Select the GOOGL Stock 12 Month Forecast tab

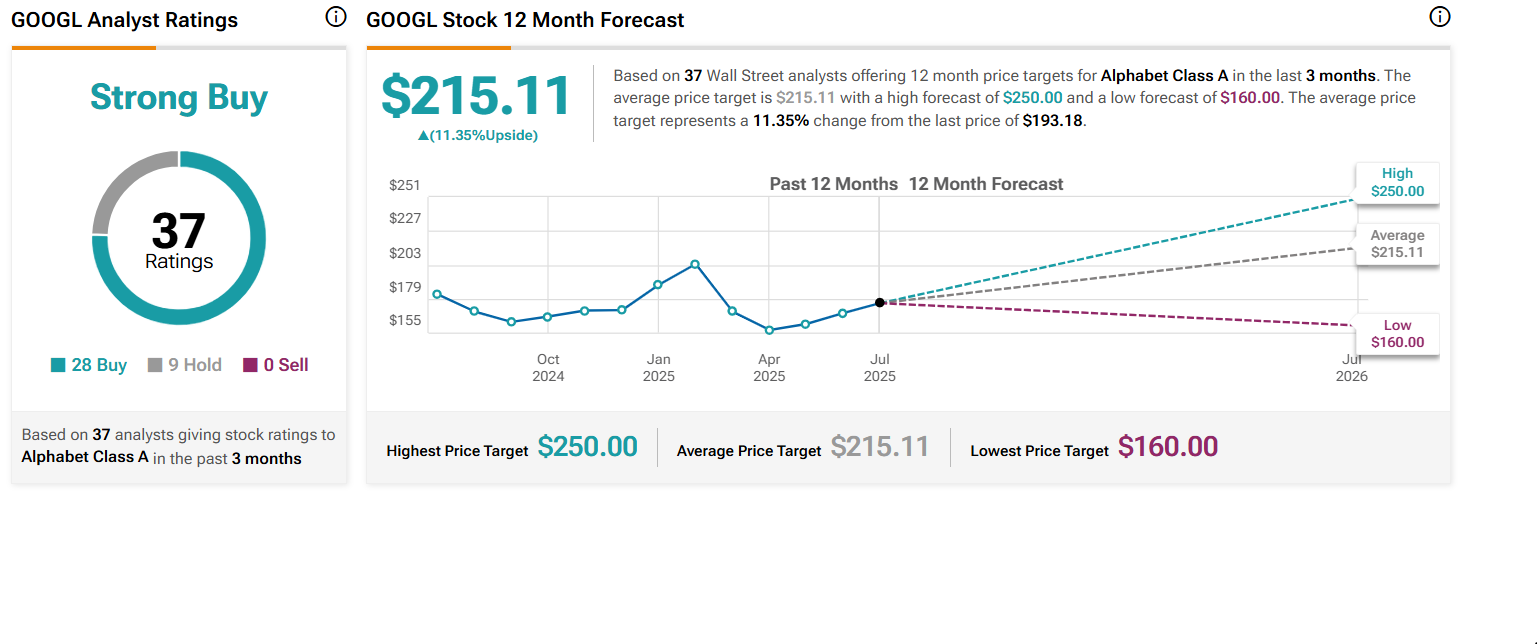[x=525, y=19]
